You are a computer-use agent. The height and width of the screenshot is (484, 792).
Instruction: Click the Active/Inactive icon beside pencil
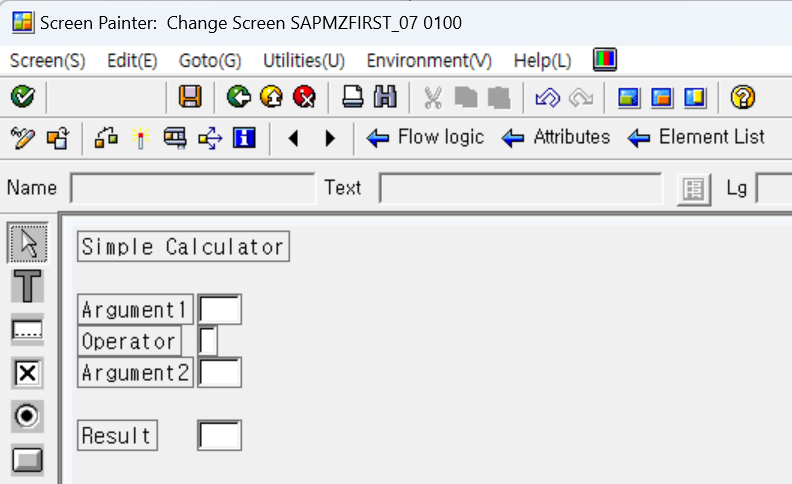tap(58, 138)
